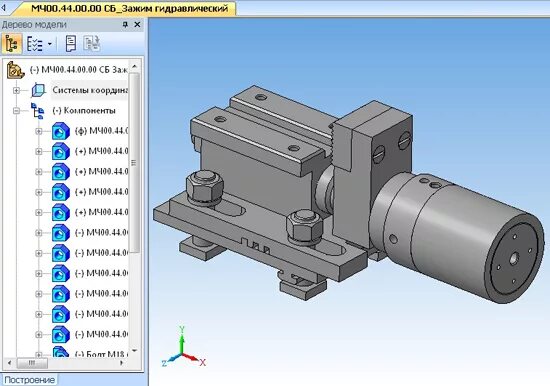This screenshot has width=550, height=386.
Task: Pin the Дерево модели panel
Action: click(125, 25)
